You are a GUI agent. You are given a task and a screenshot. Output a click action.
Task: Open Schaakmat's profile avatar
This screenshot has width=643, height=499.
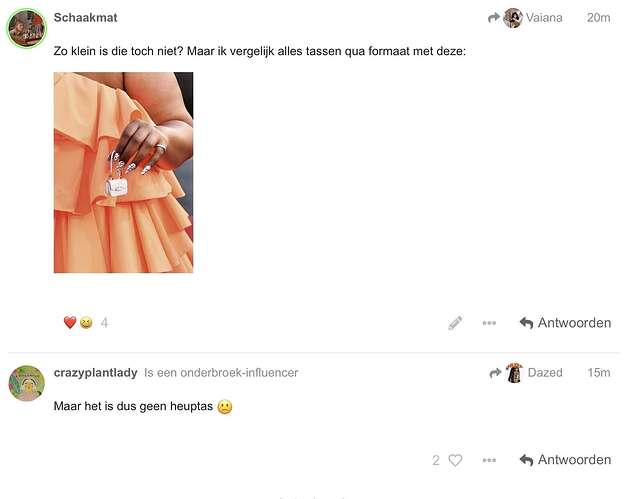(x=27, y=28)
